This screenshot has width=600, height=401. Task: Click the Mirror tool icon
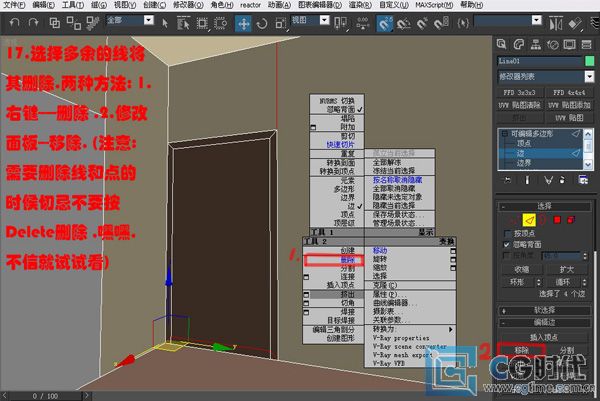click(x=556, y=24)
